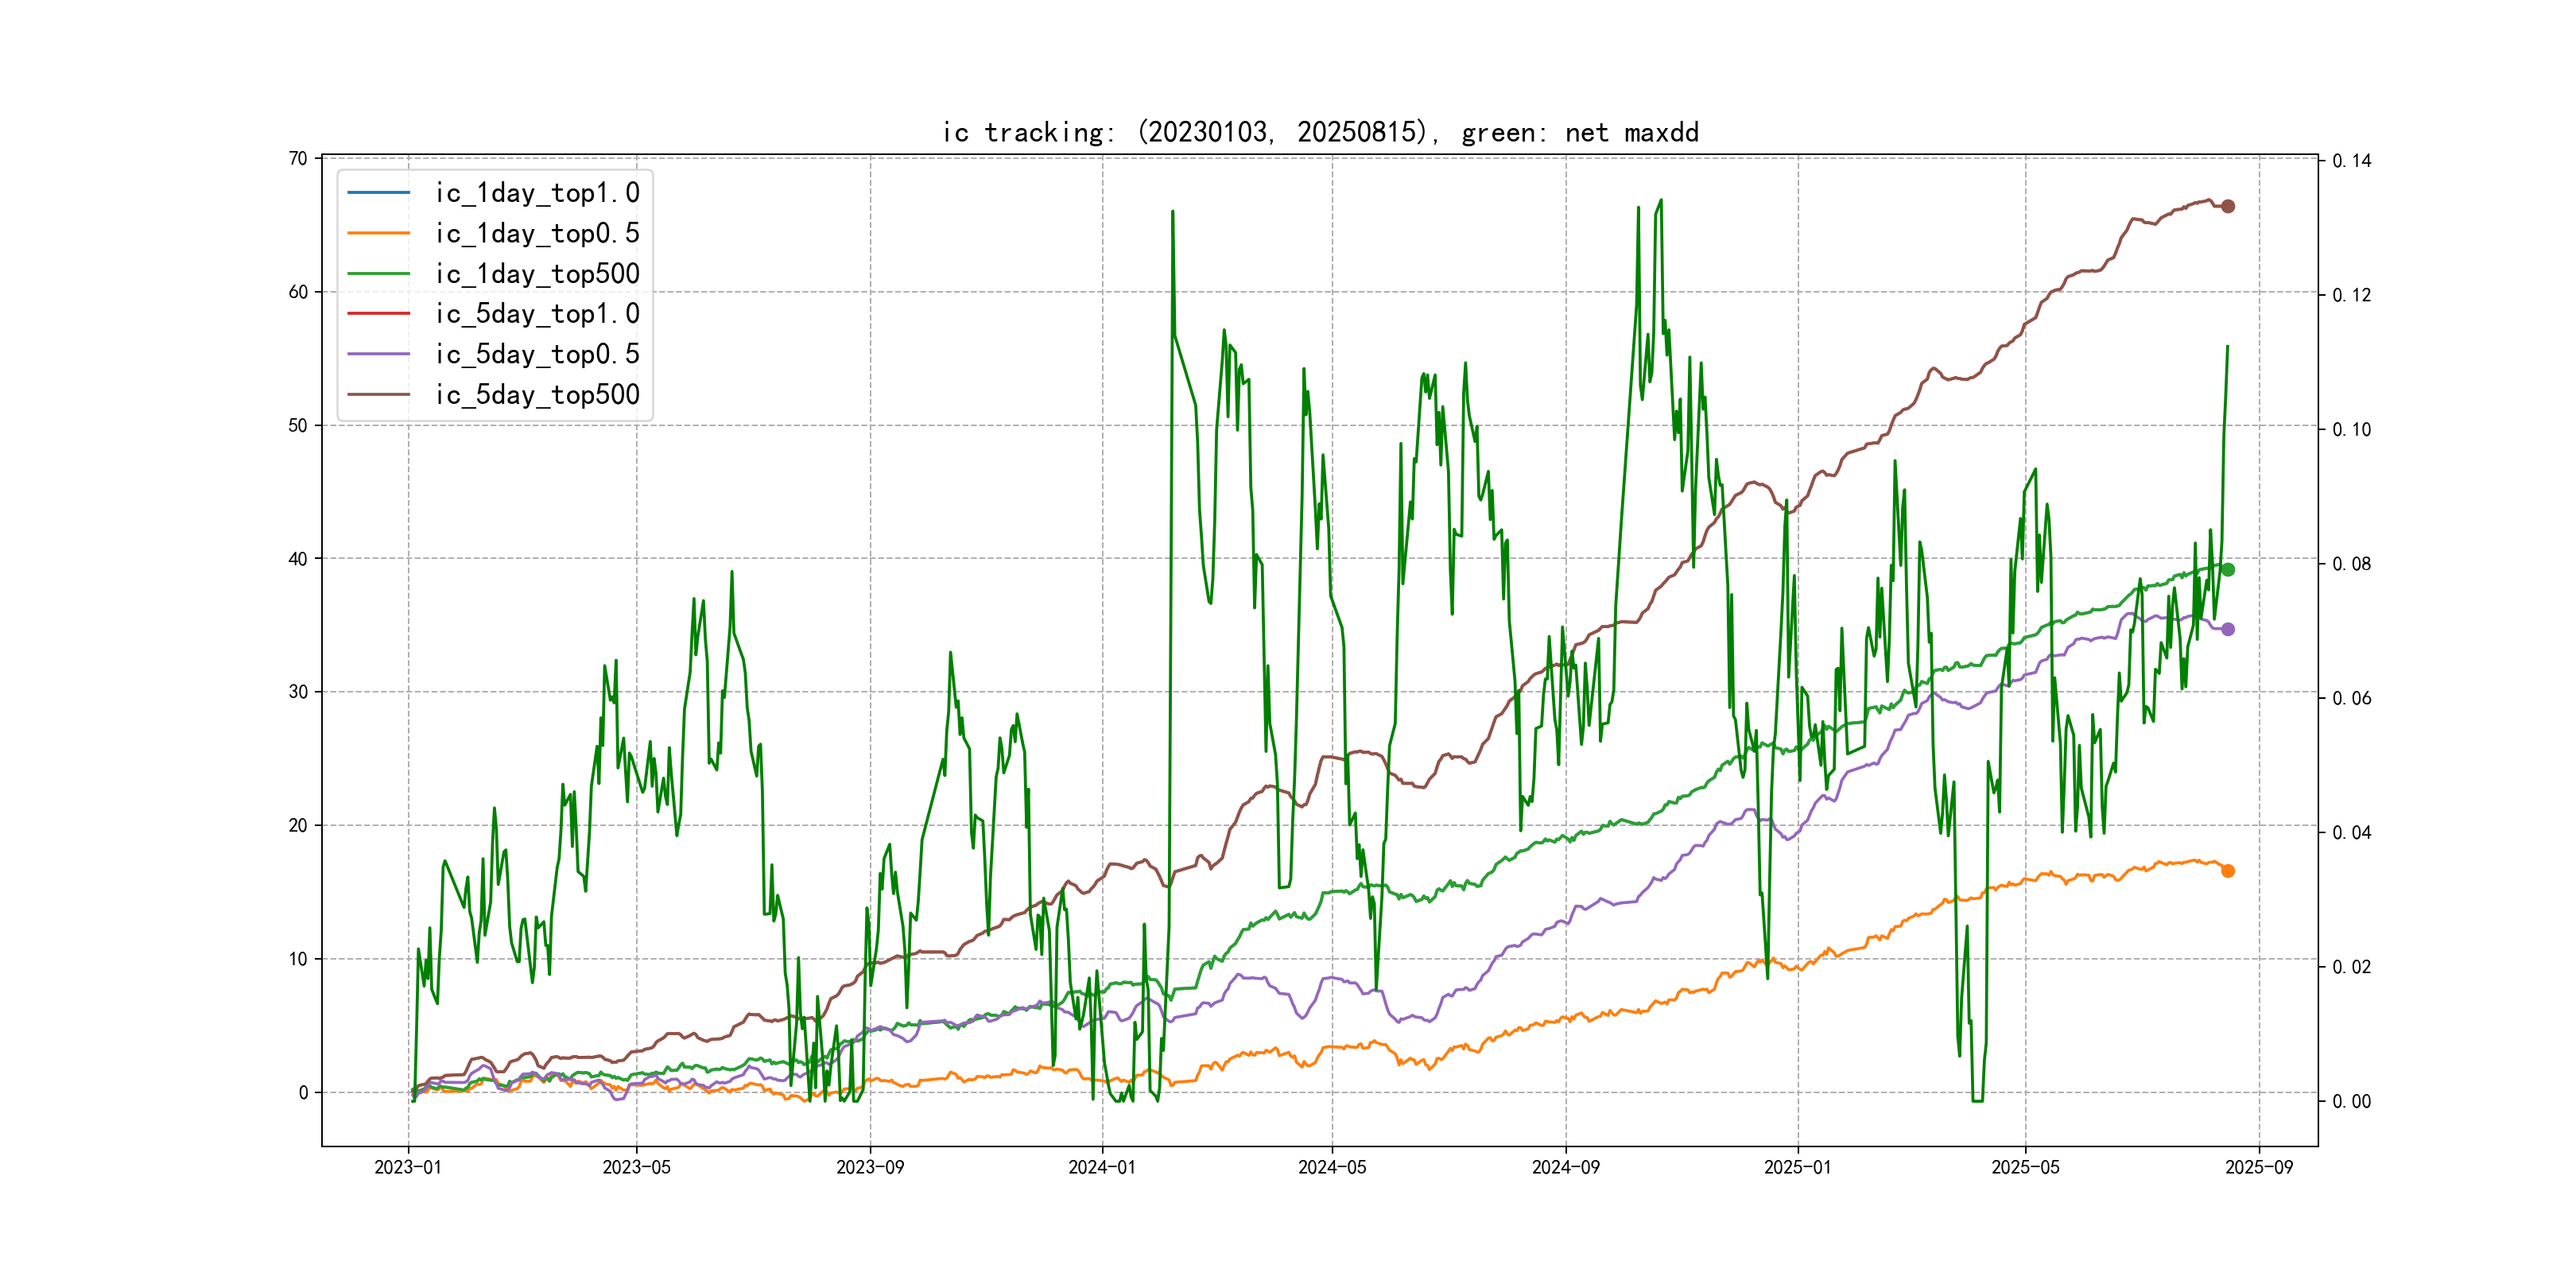Click the 2023-01 x-axis tick label
The image size is (2576, 1288).
point(408,1167)
